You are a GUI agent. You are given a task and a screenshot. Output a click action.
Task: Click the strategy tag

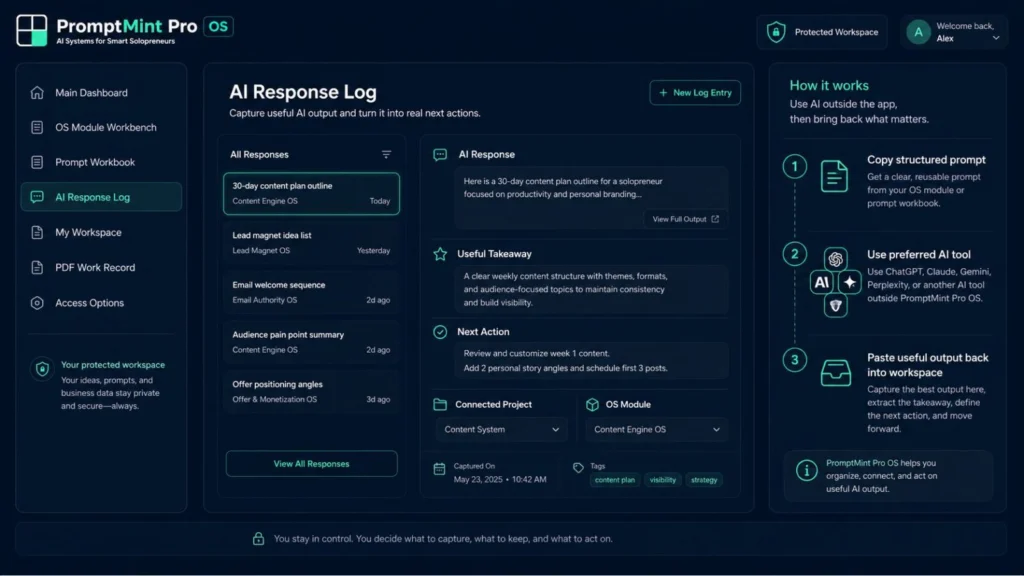(x=704, y=479)
